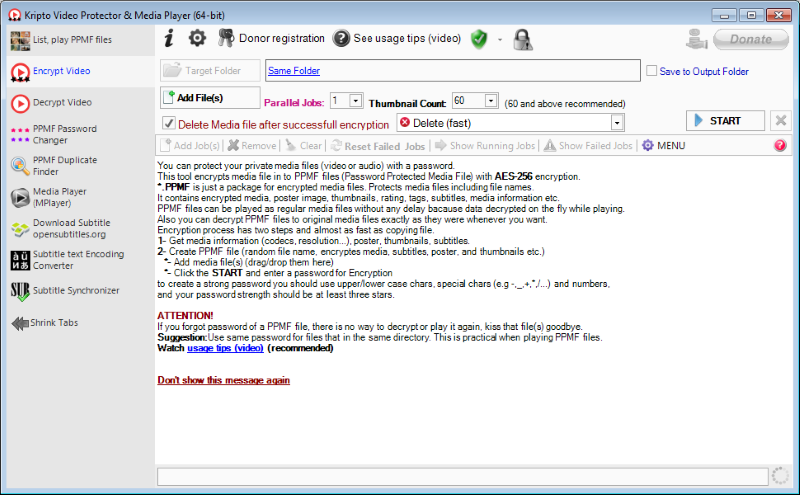Click the Subtitle Synchronizer SUB icon
The image size is (800, 495).
pyautogui.click(x=20, y=291)
